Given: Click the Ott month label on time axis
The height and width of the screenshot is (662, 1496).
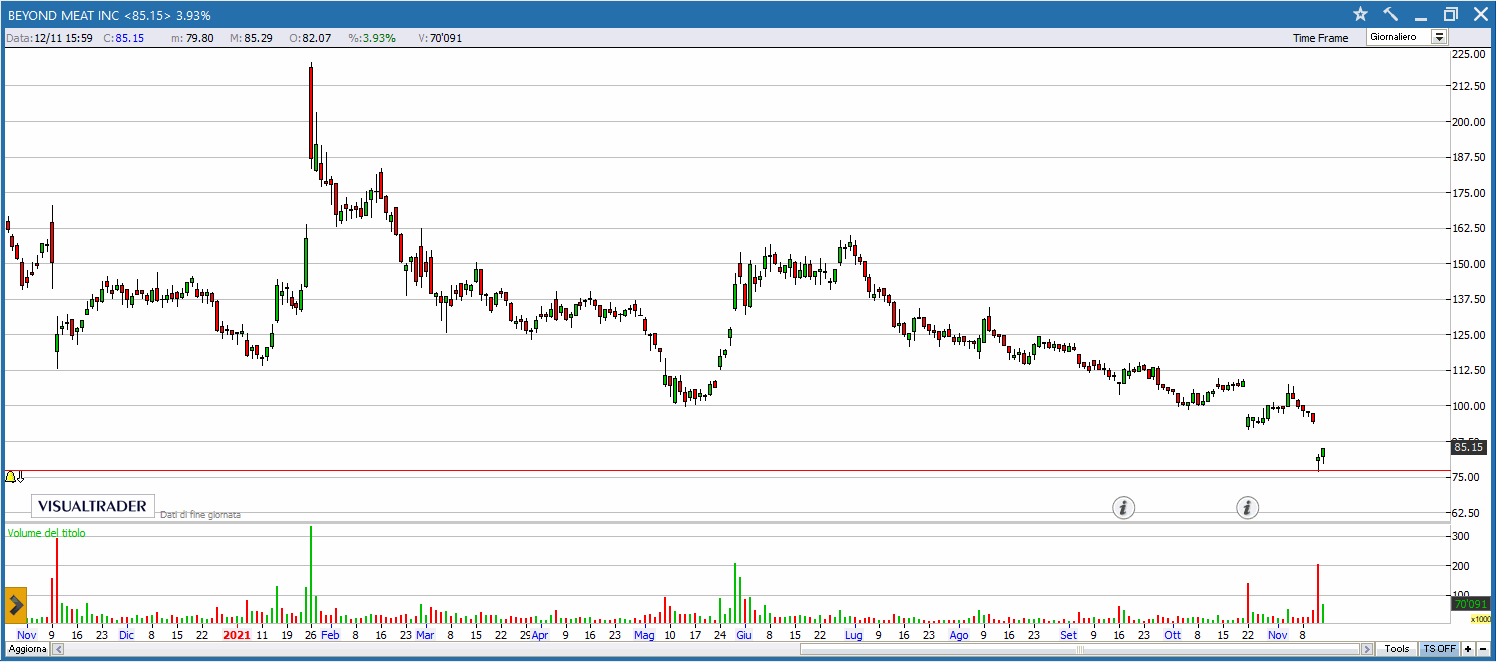Looking at the screenshot, I should pyautogui.click(x=1172, y=634).
